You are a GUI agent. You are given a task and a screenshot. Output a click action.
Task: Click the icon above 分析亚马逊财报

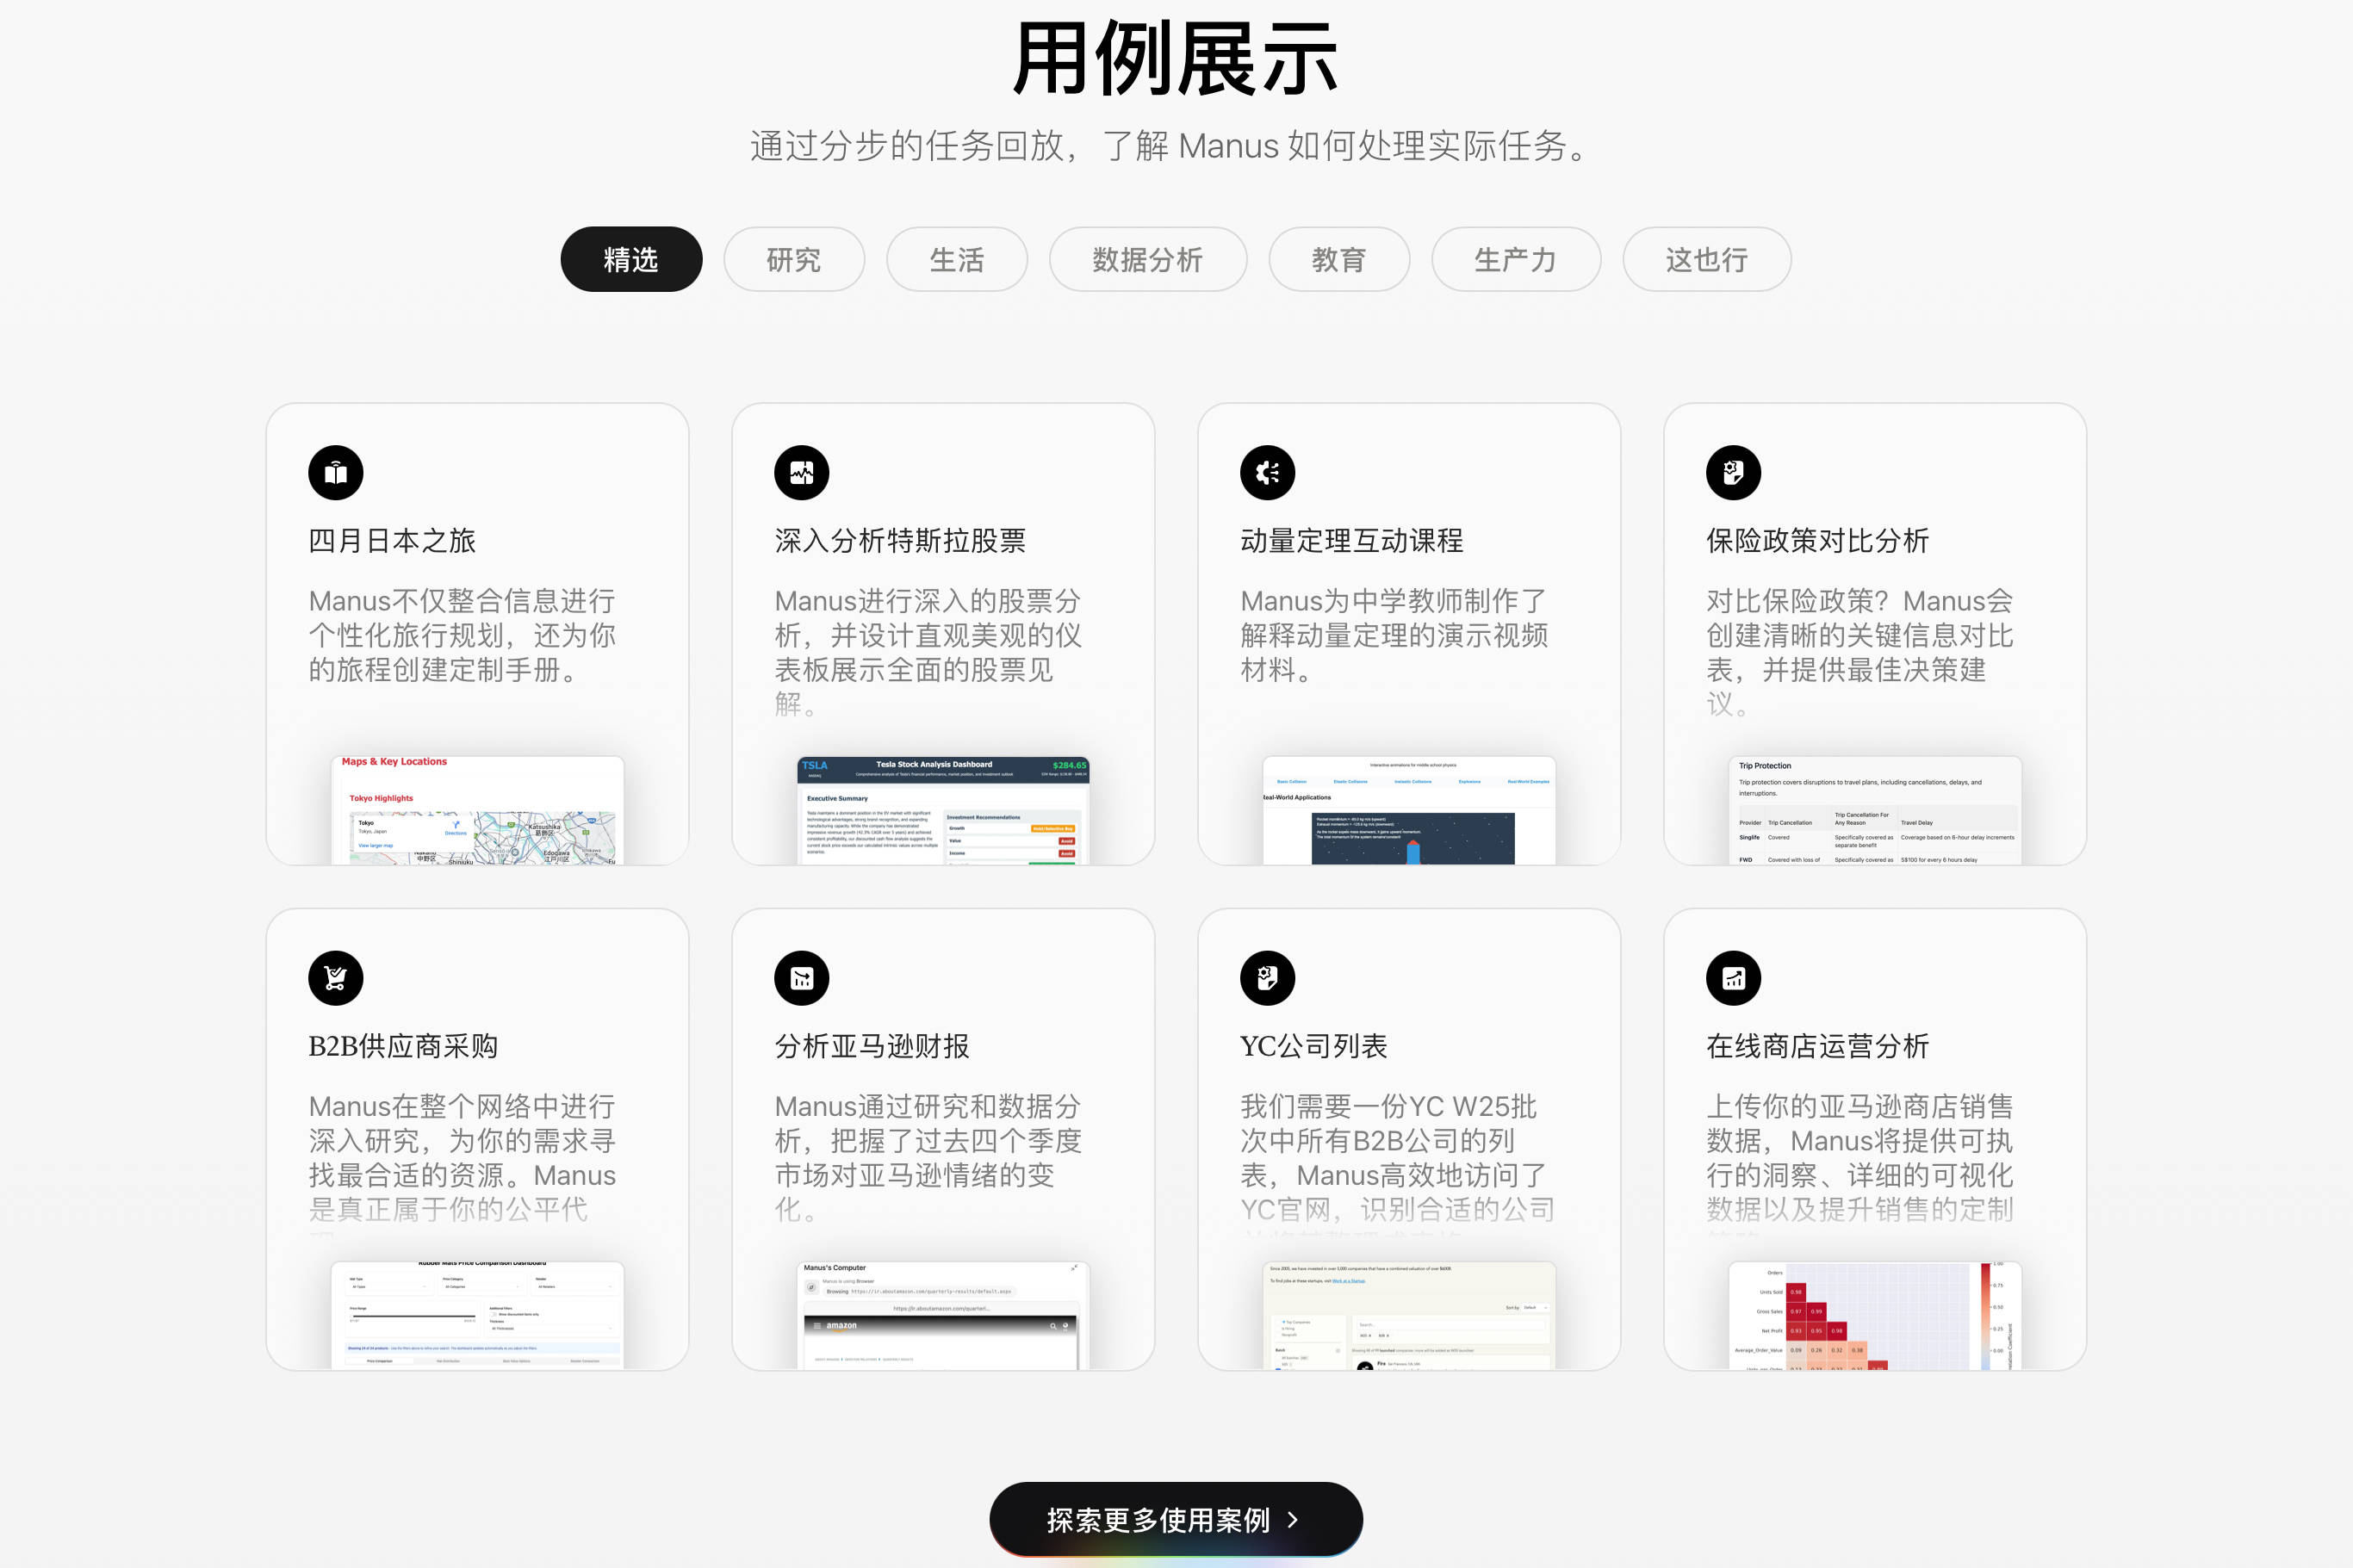[801, 978]
